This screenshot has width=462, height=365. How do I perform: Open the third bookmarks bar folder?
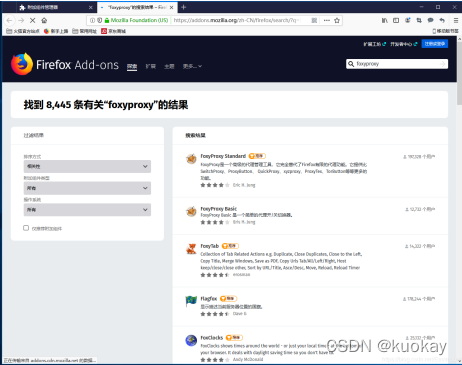[x=85, y=31]
